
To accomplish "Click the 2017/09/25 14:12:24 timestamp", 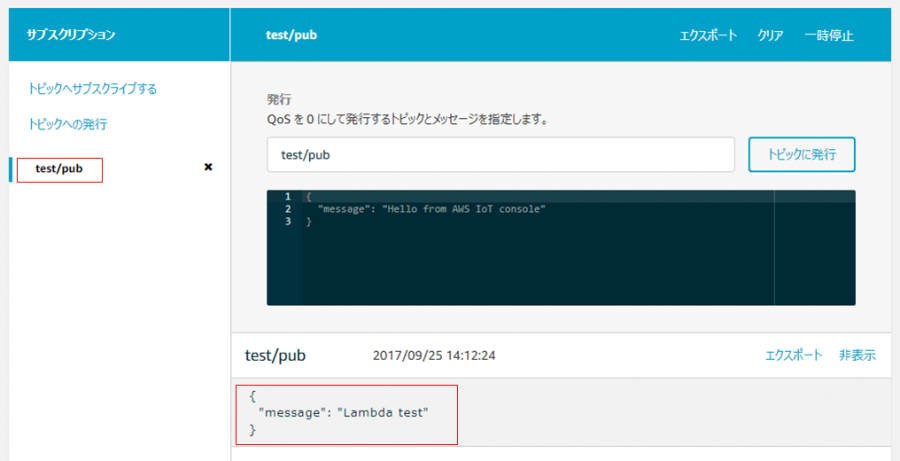I will coord(434,355).
